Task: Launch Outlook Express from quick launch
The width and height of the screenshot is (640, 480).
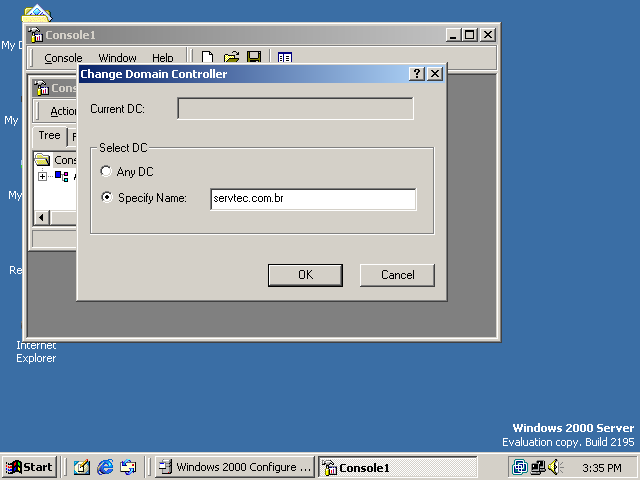Action: coord(128,467)
